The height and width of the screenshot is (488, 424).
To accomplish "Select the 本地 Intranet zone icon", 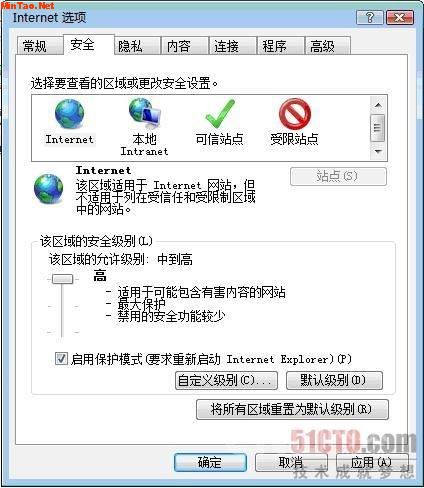I will (145, 114).
